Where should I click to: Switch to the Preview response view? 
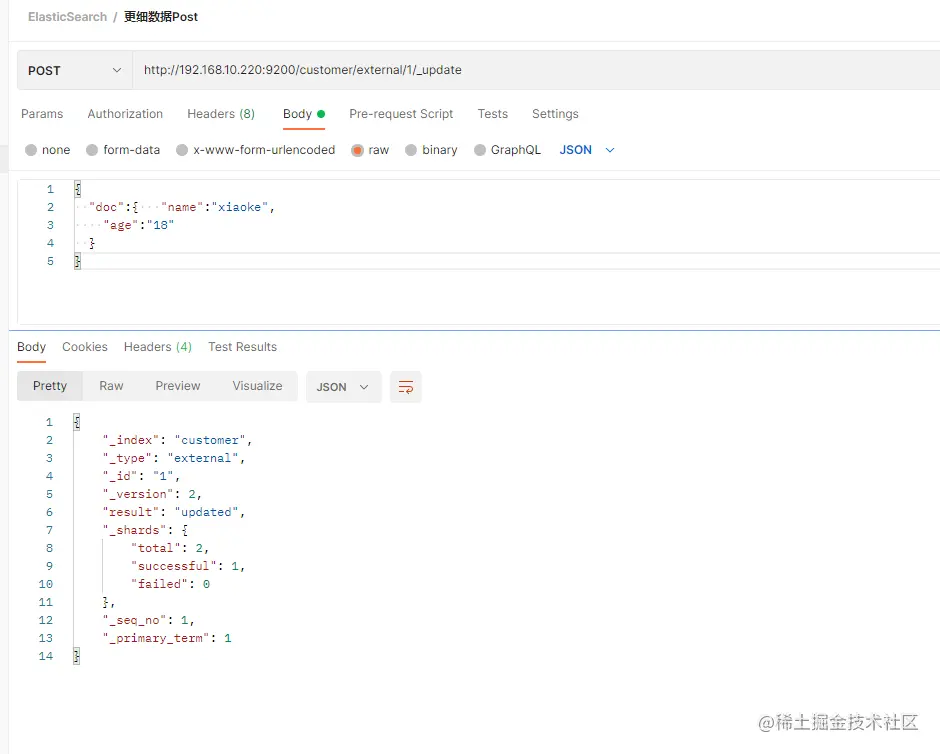coord(178,386)
